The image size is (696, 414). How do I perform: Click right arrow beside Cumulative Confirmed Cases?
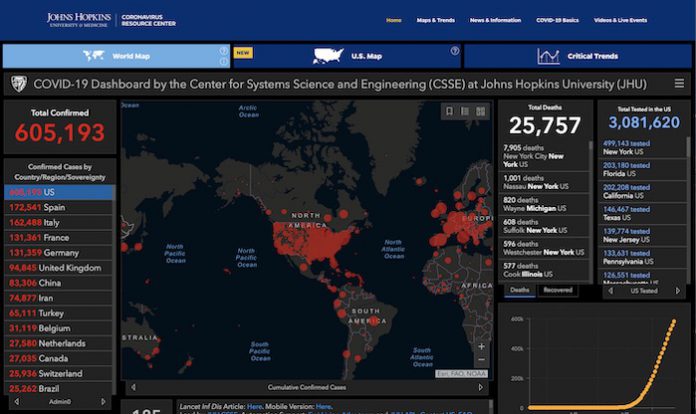tap(480, 387)
